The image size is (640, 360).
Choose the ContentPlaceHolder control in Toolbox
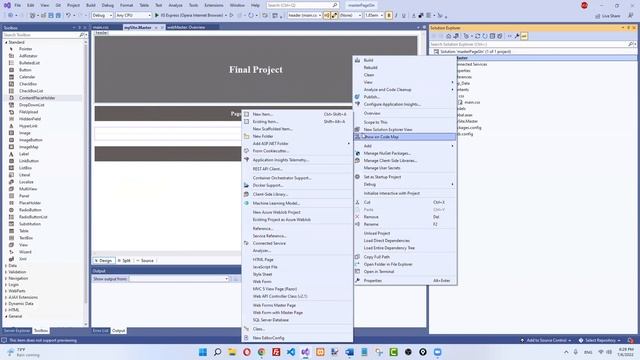click(37, 98)
